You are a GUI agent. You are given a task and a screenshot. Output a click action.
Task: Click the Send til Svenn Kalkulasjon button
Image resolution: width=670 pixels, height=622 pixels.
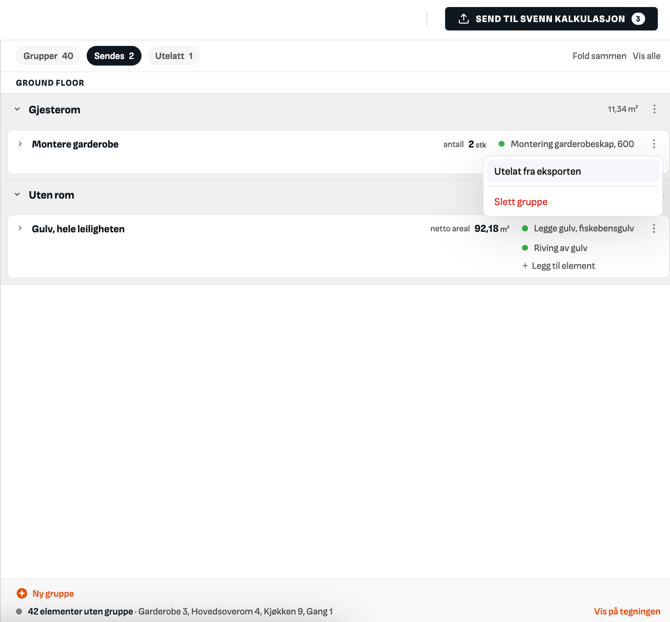click(551, 19)
